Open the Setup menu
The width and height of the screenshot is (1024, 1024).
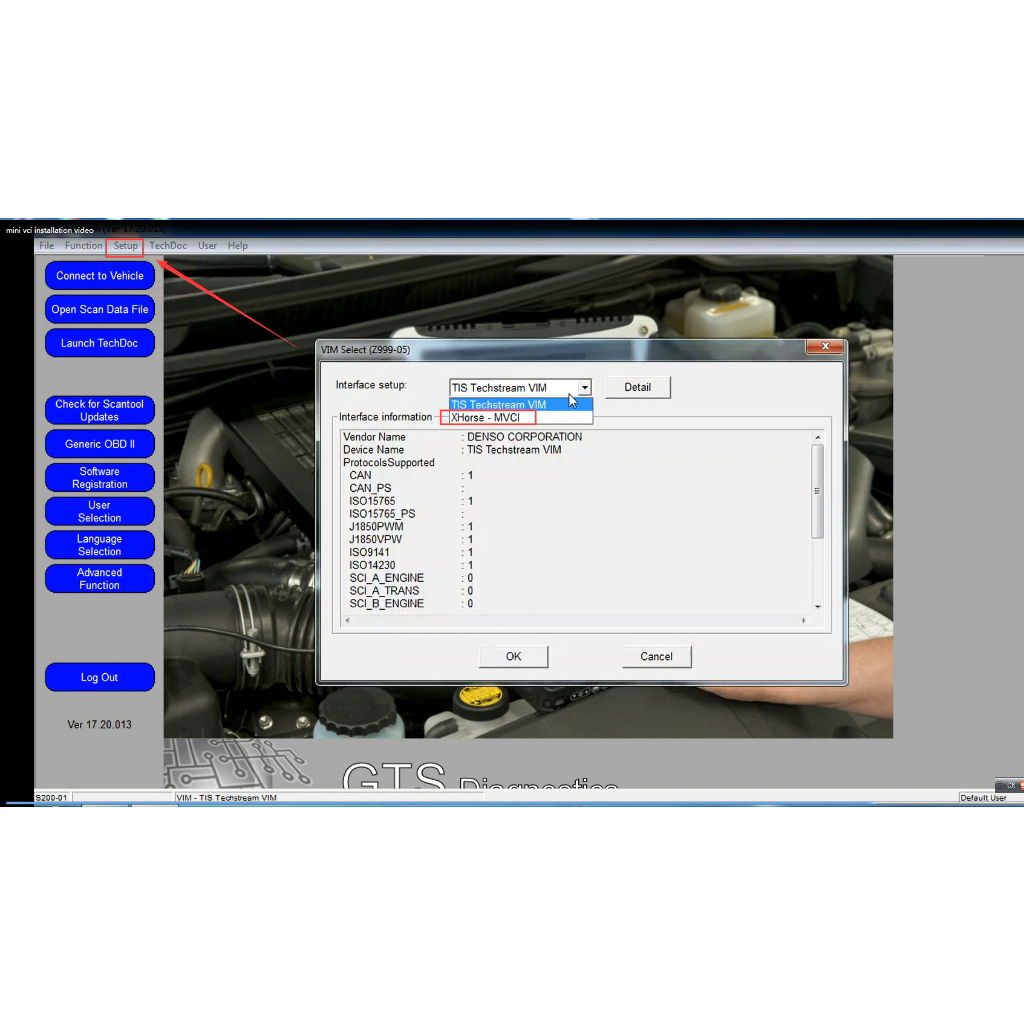[x=125, y=246]
